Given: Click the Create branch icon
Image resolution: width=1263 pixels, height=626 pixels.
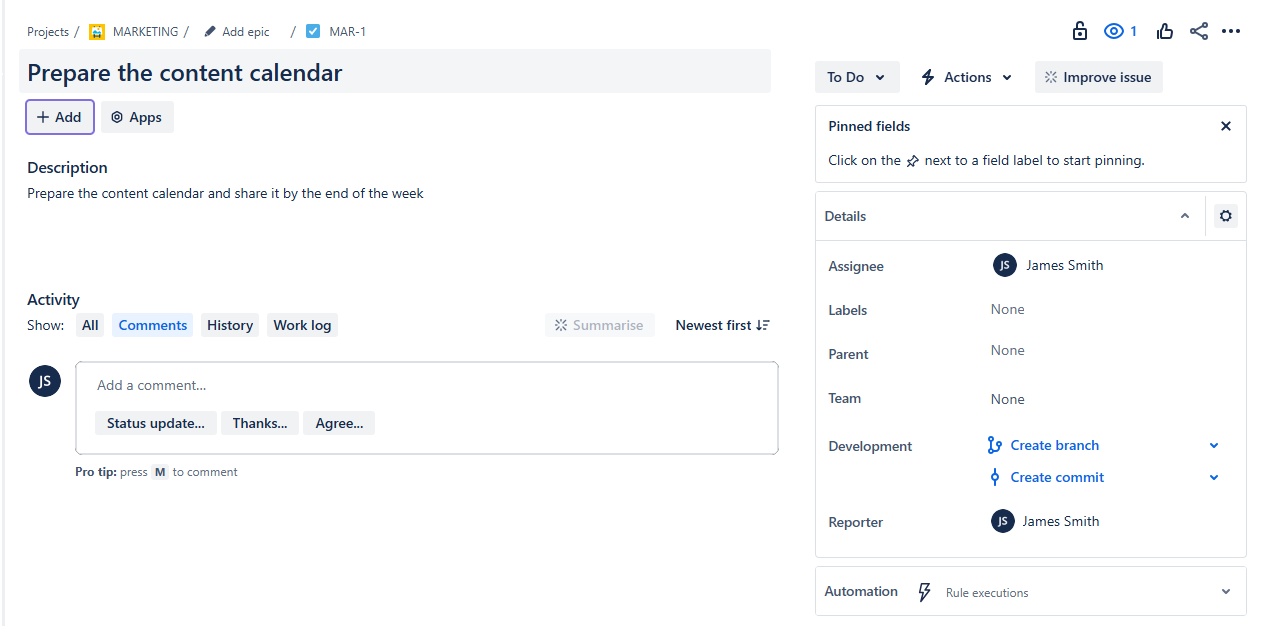Looking at the screenshot, I should pos(996,445).
